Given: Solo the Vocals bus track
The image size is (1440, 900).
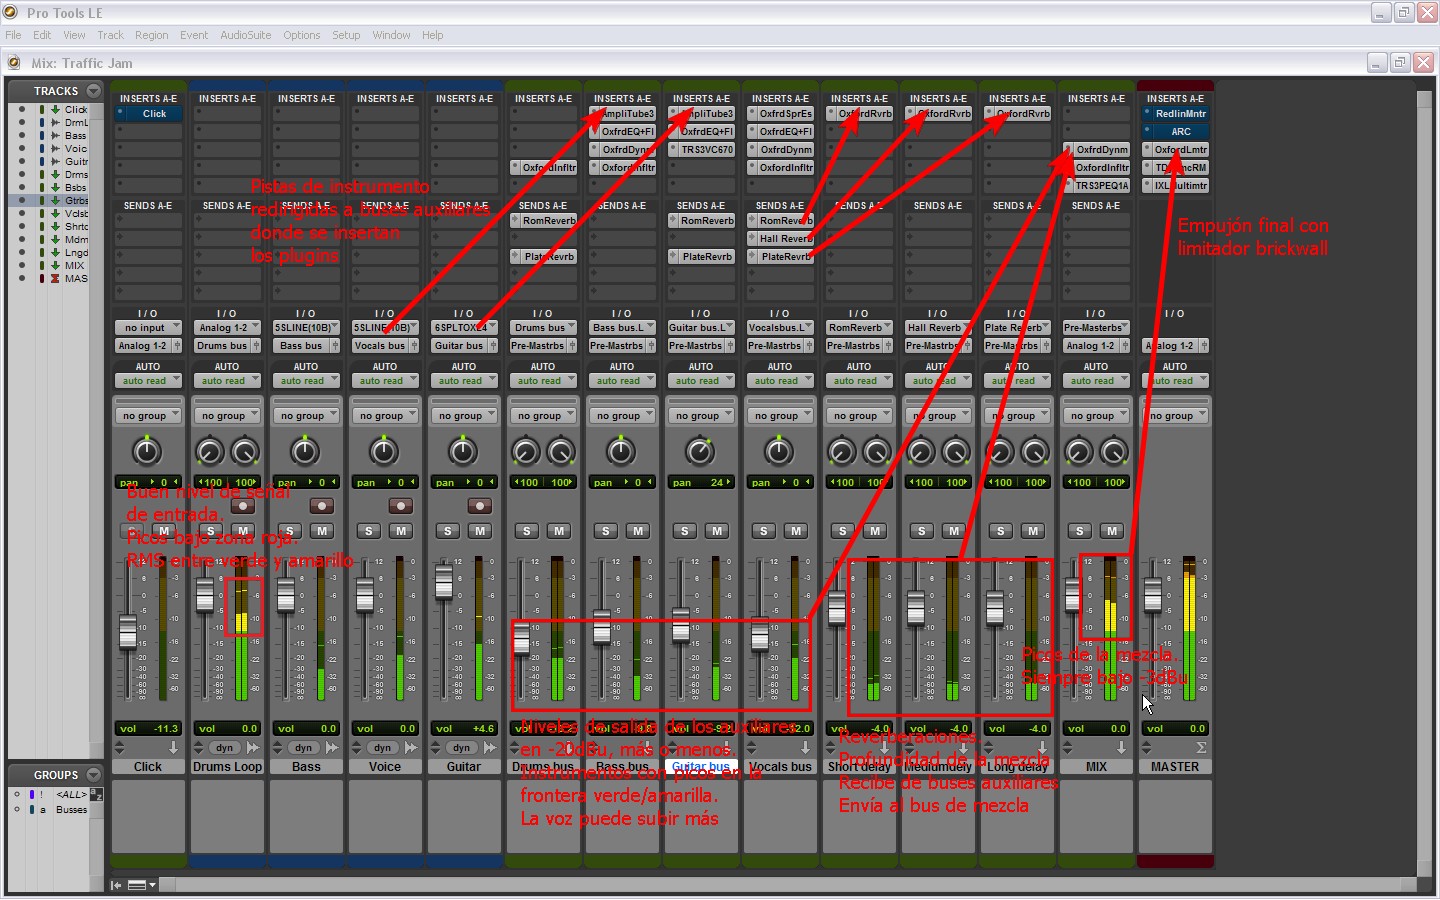Looking at the screenshot, I should [764, 531].
